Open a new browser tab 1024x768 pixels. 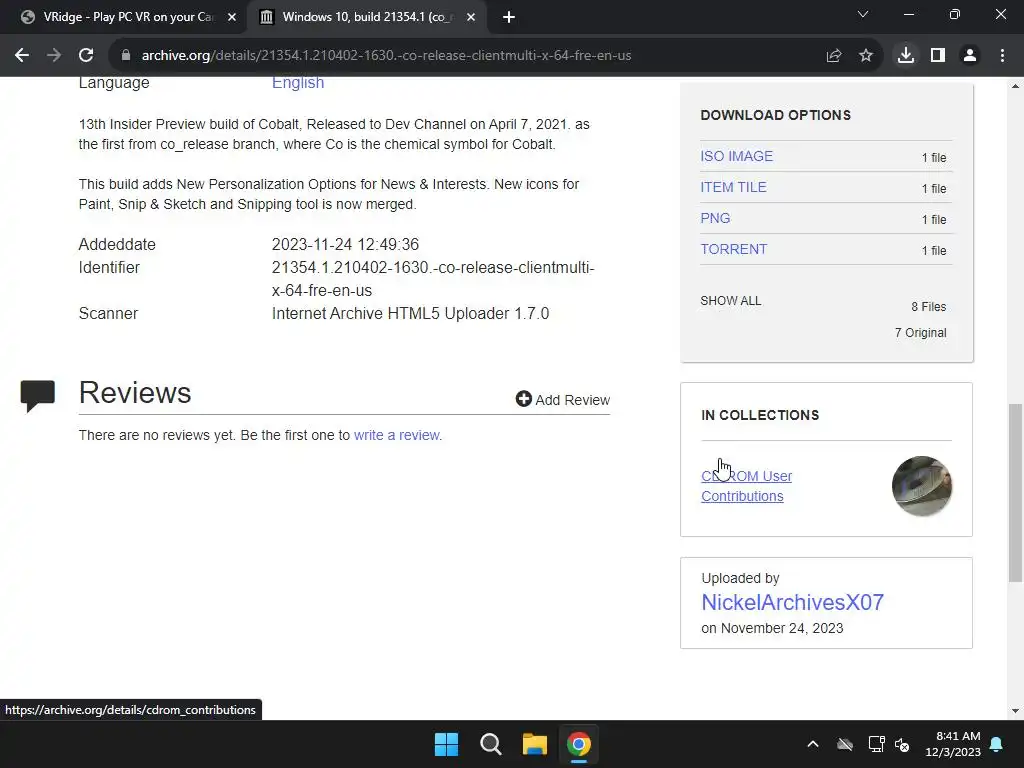(509, 18)
